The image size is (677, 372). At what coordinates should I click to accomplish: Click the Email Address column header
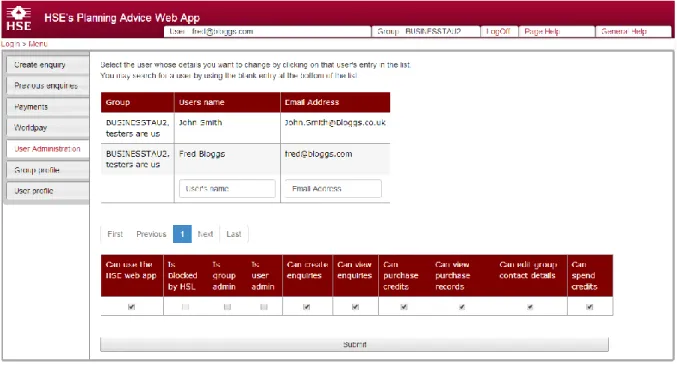click(x=335, y=102)
